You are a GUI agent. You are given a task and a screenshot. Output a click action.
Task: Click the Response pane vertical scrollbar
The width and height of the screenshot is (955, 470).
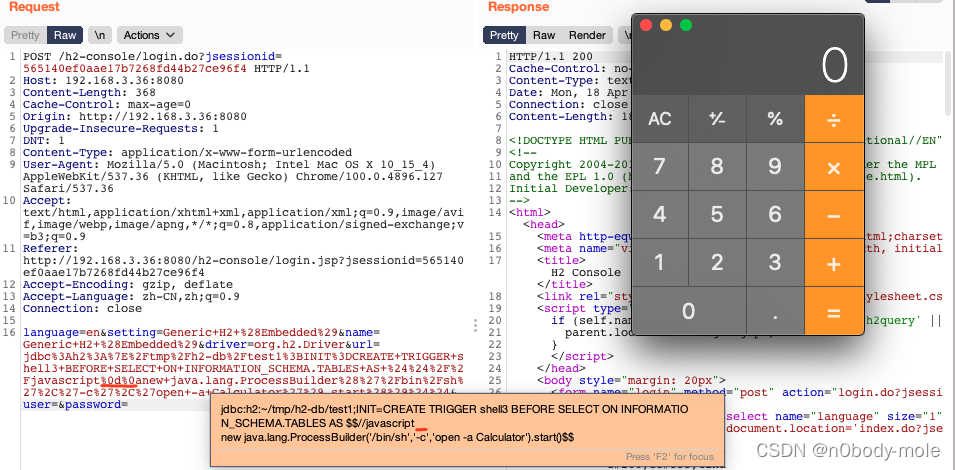948,85
